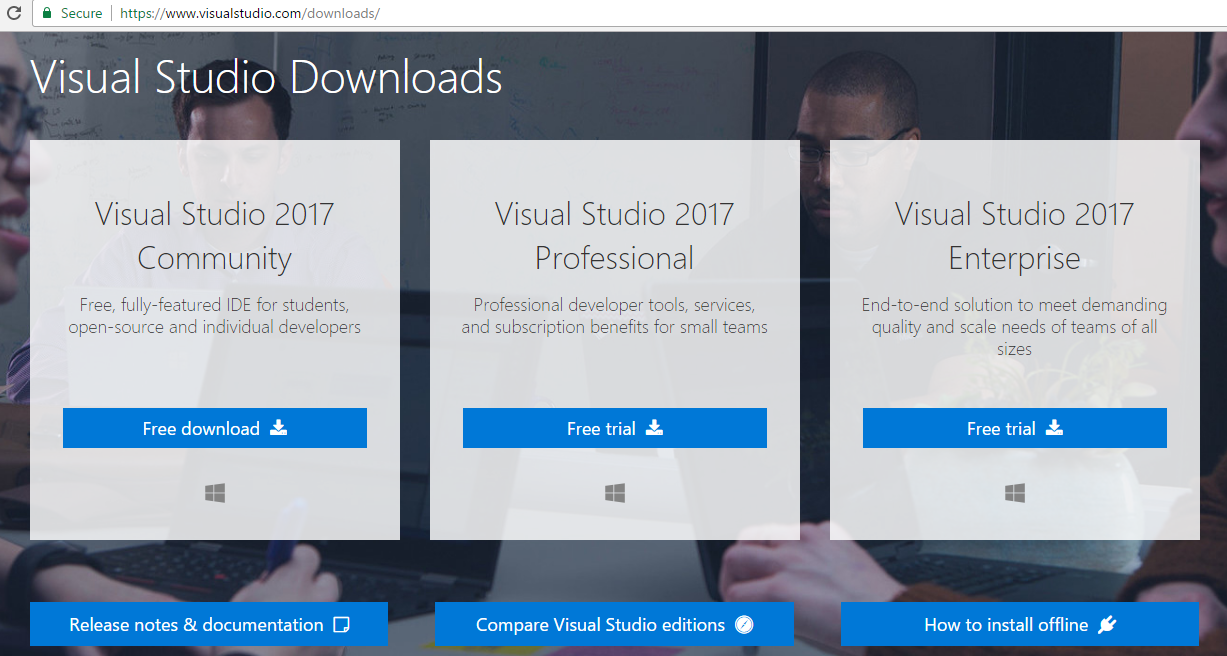
Task: Click the download arrow icon on Free download
Action: tap(279, 428)
